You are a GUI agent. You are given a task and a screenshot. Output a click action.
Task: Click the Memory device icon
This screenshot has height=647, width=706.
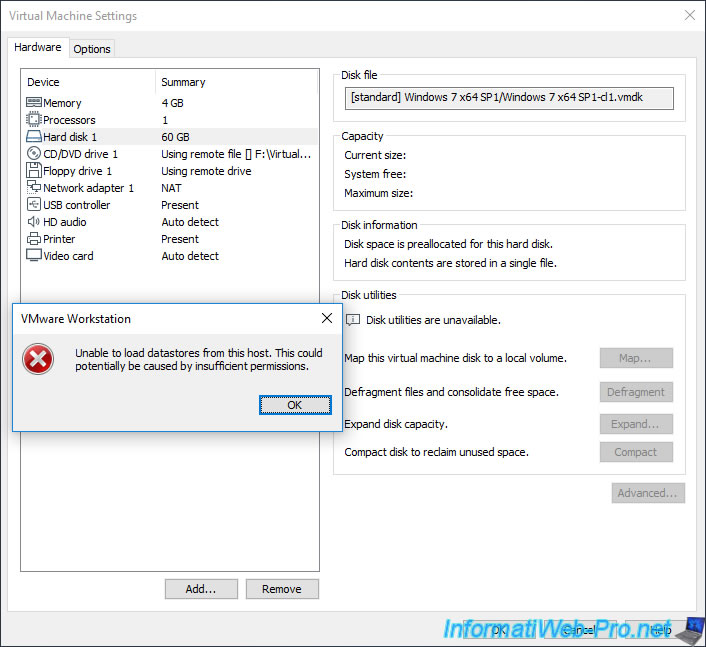(34, 103)
